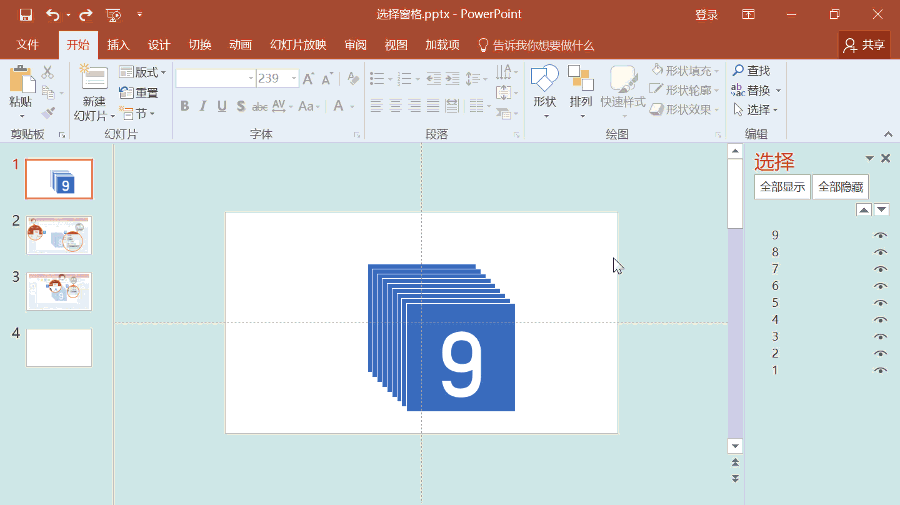This screenshot has width=900, height=505.
Task: Apply Bold formatting button
Action: (185, 106)
